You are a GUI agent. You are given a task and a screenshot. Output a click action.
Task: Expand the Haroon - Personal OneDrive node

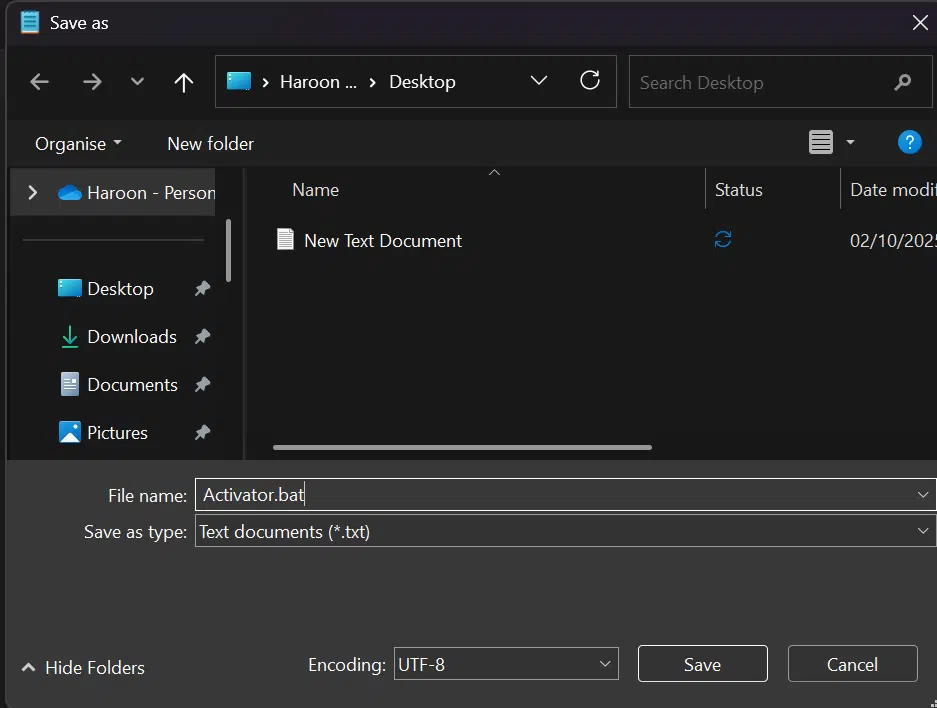coord(33,192)
